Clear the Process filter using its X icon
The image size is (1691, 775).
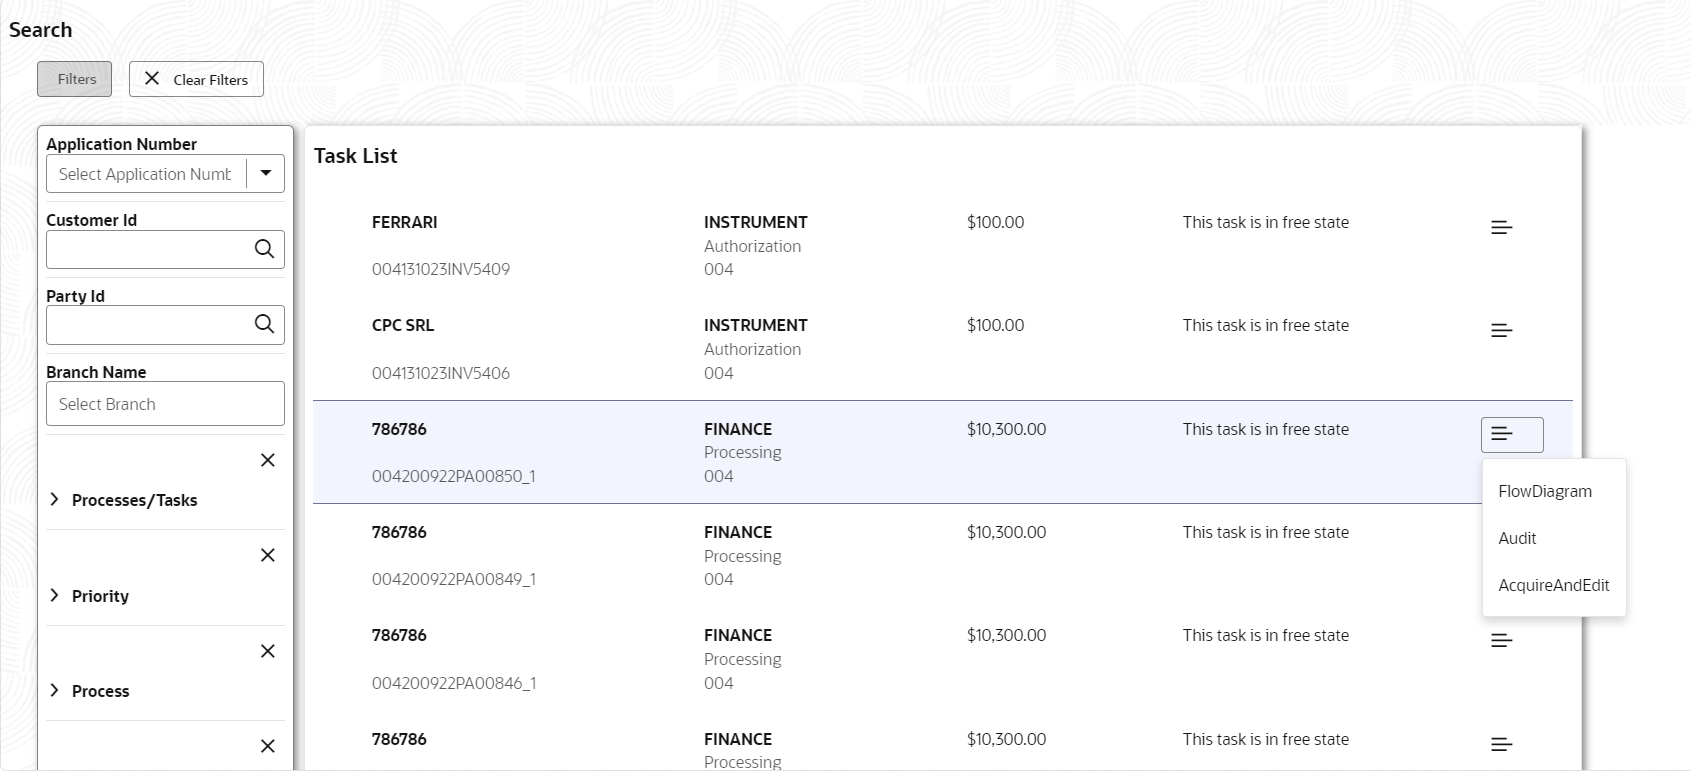coord(268,651)
